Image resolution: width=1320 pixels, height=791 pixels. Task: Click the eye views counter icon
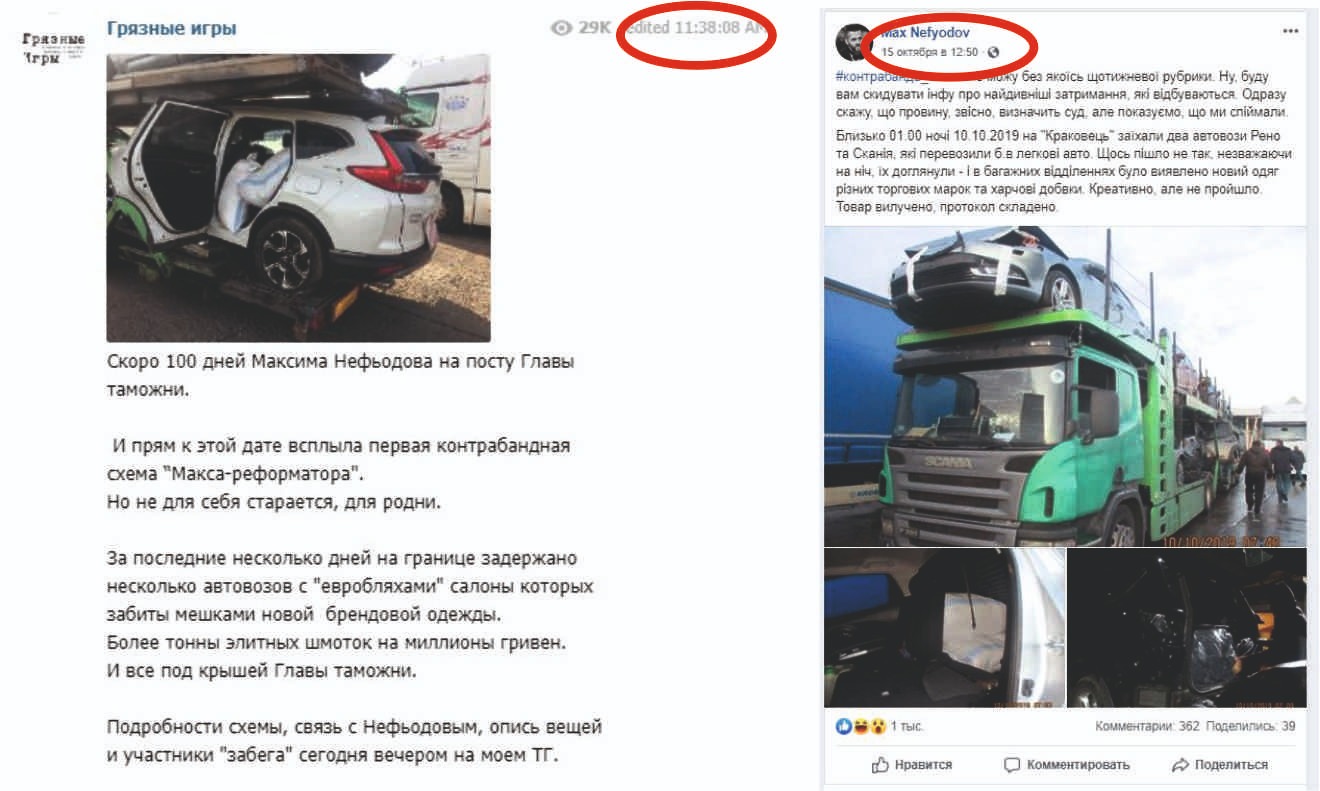tap(561, 28)
